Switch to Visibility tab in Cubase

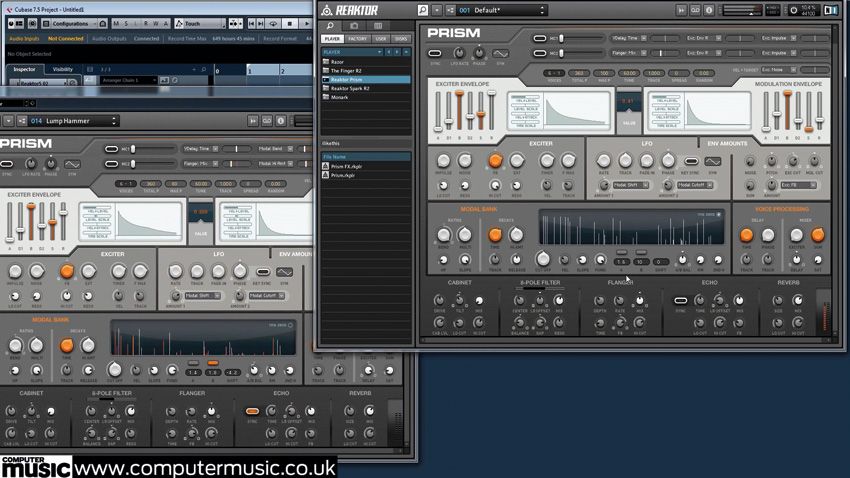(62, 69)
